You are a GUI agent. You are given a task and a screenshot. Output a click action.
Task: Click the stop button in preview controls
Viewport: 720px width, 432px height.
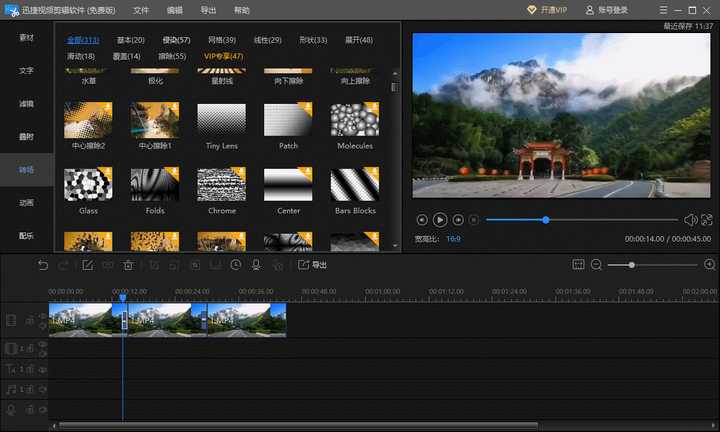[x=473, y=220]
